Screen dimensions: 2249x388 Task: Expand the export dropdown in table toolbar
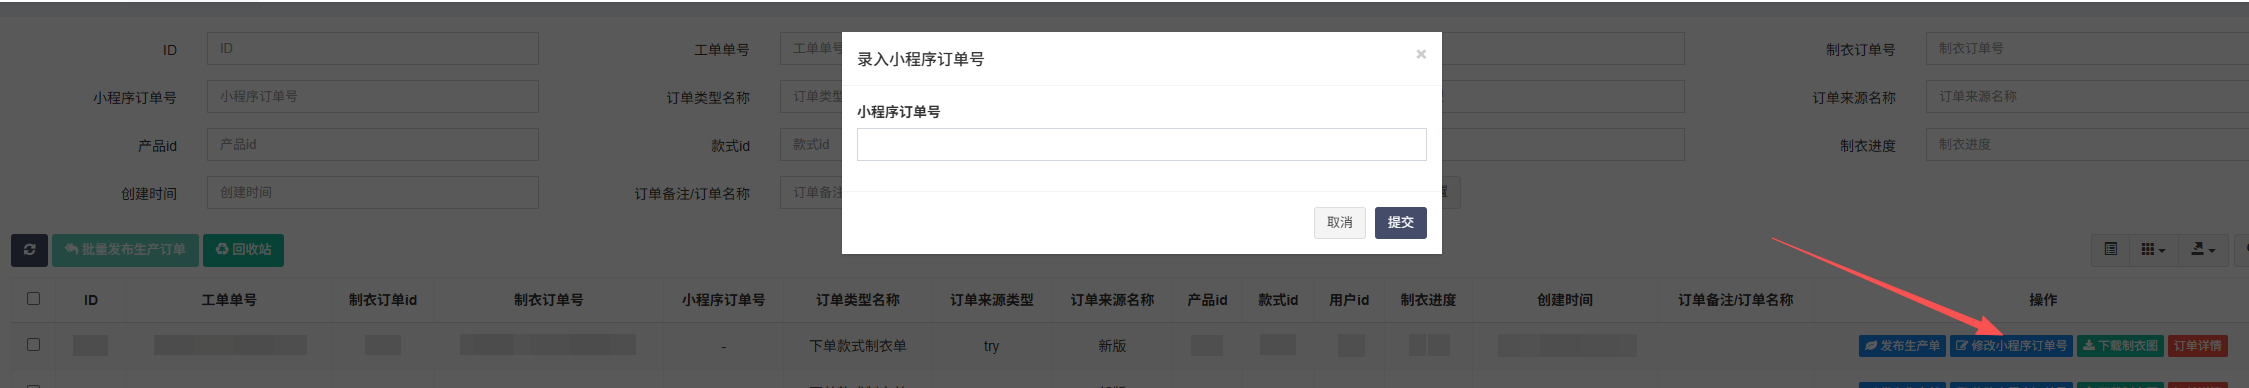click(2203, 249)
